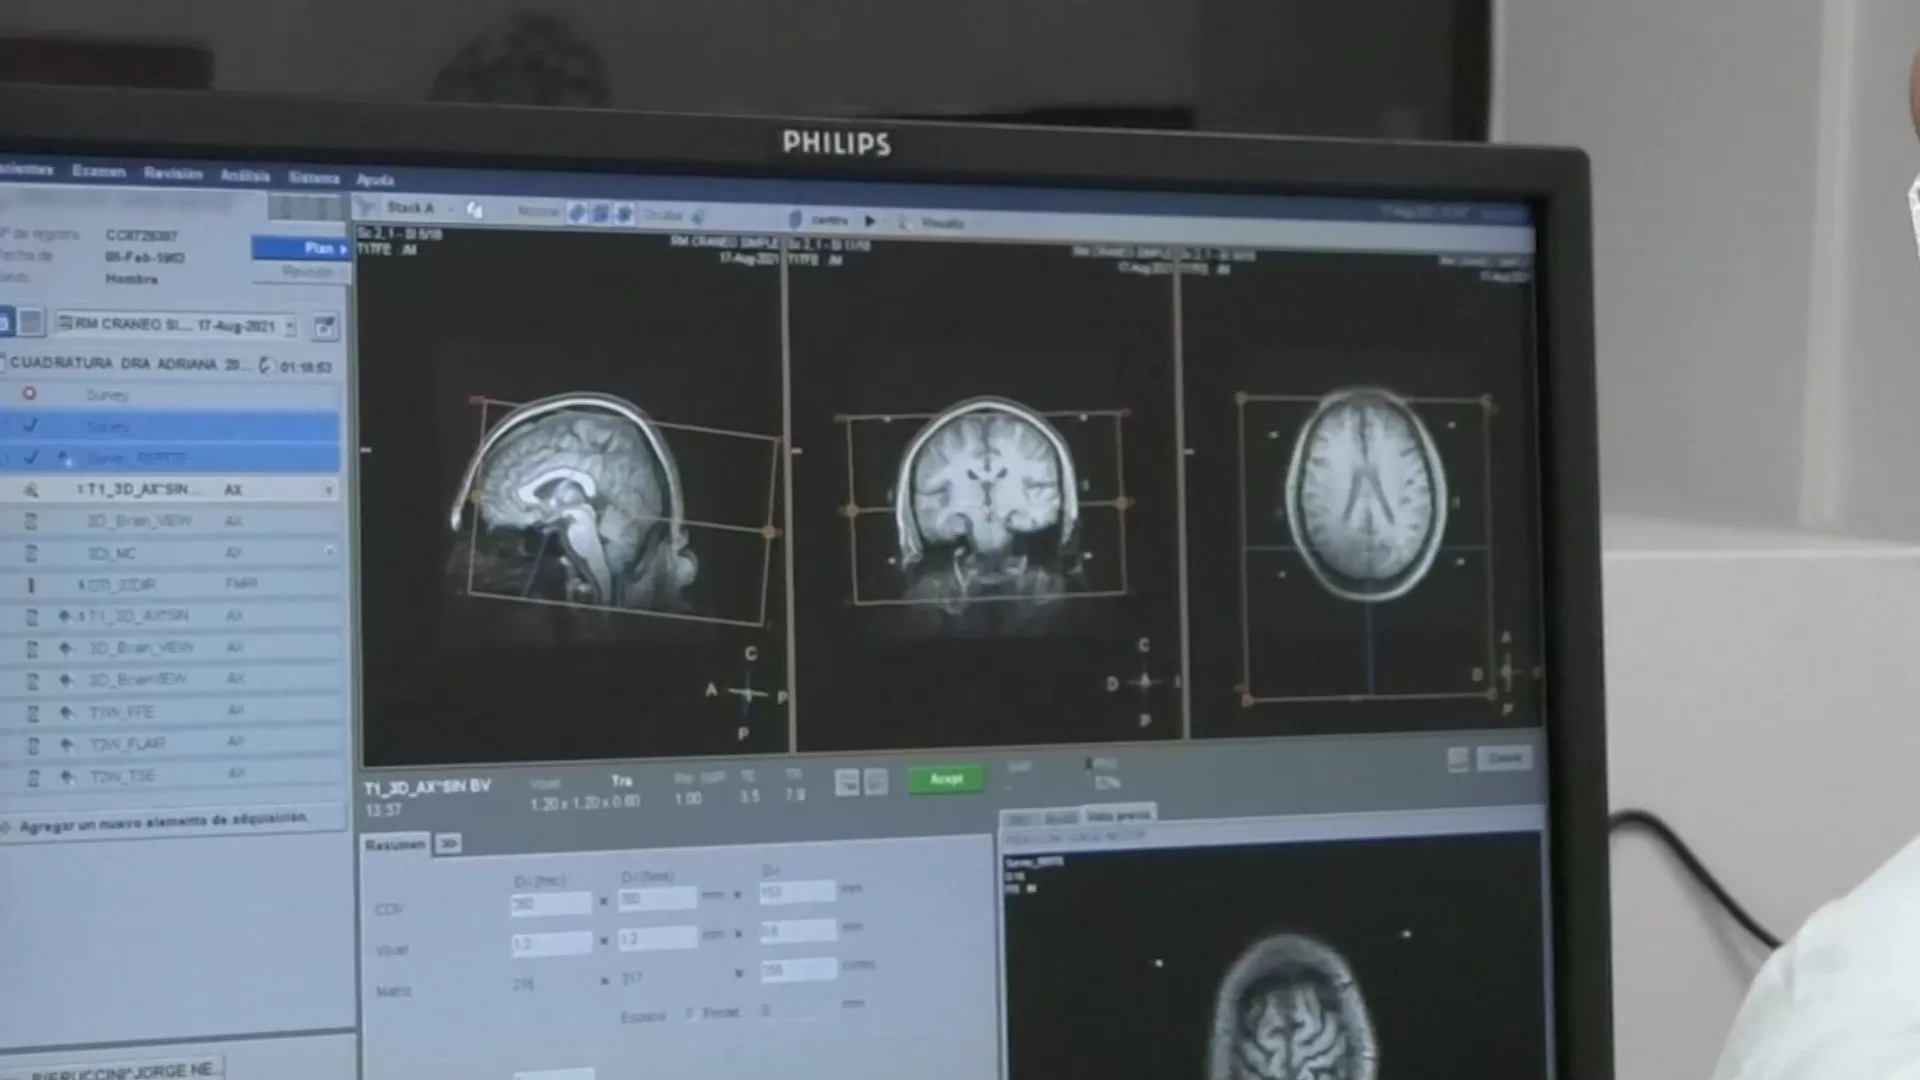
Task: Click the greyed Revisión button below Plan
Action: coord(300,272)
